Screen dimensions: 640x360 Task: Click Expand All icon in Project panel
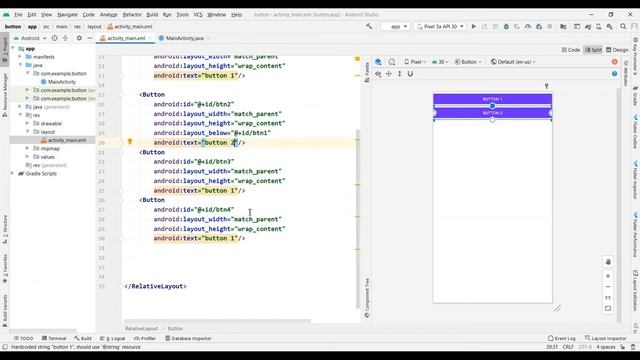[x=65, y=38]
